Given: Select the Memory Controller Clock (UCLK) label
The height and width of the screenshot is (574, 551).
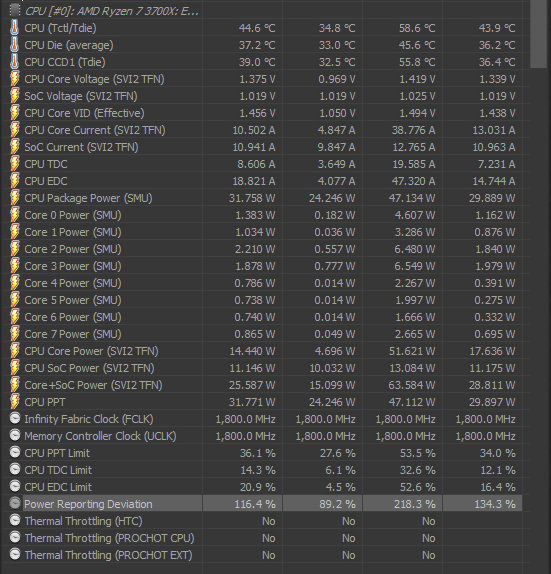Looking at the screenshot, I should point(100,436).
